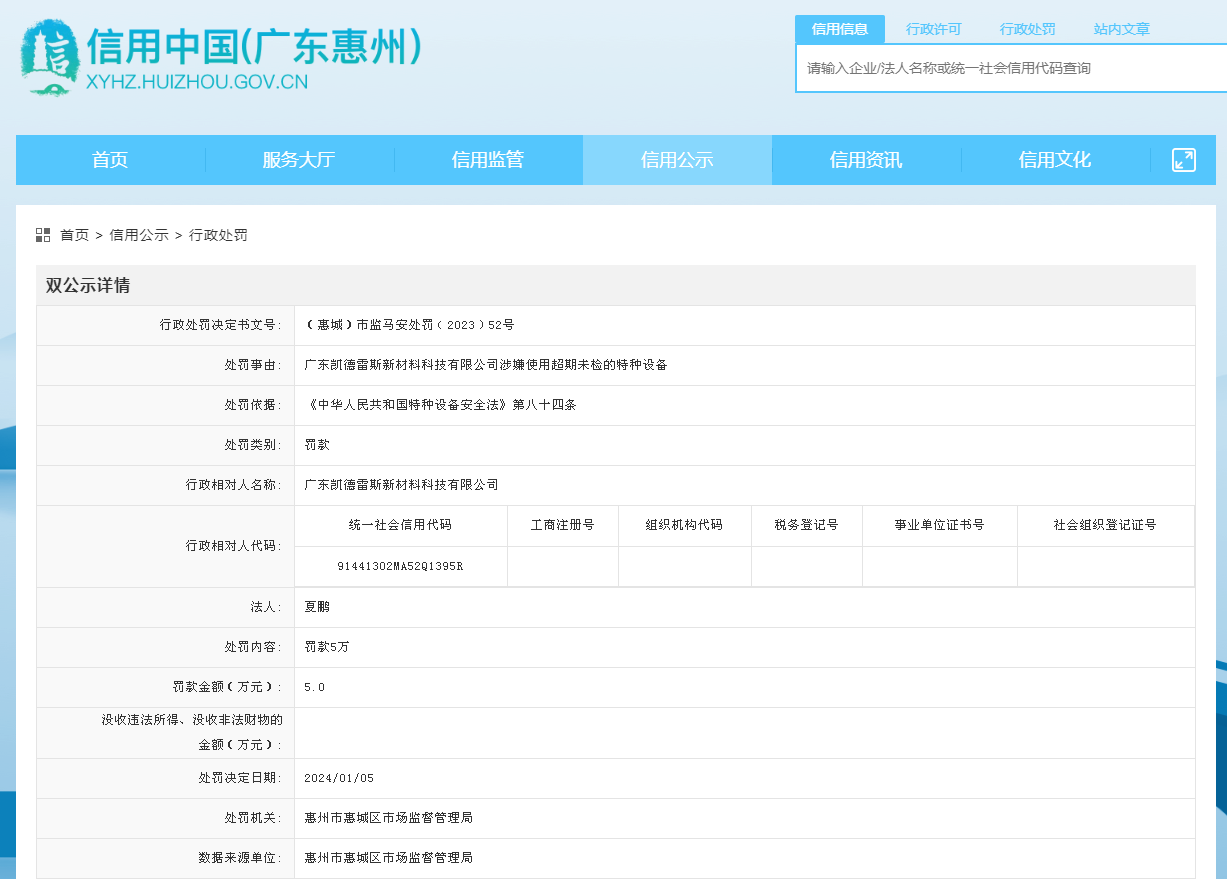1227x879 pixels.
Task: Select the 行政处罚 search tab
Action: pos(1028,29)
